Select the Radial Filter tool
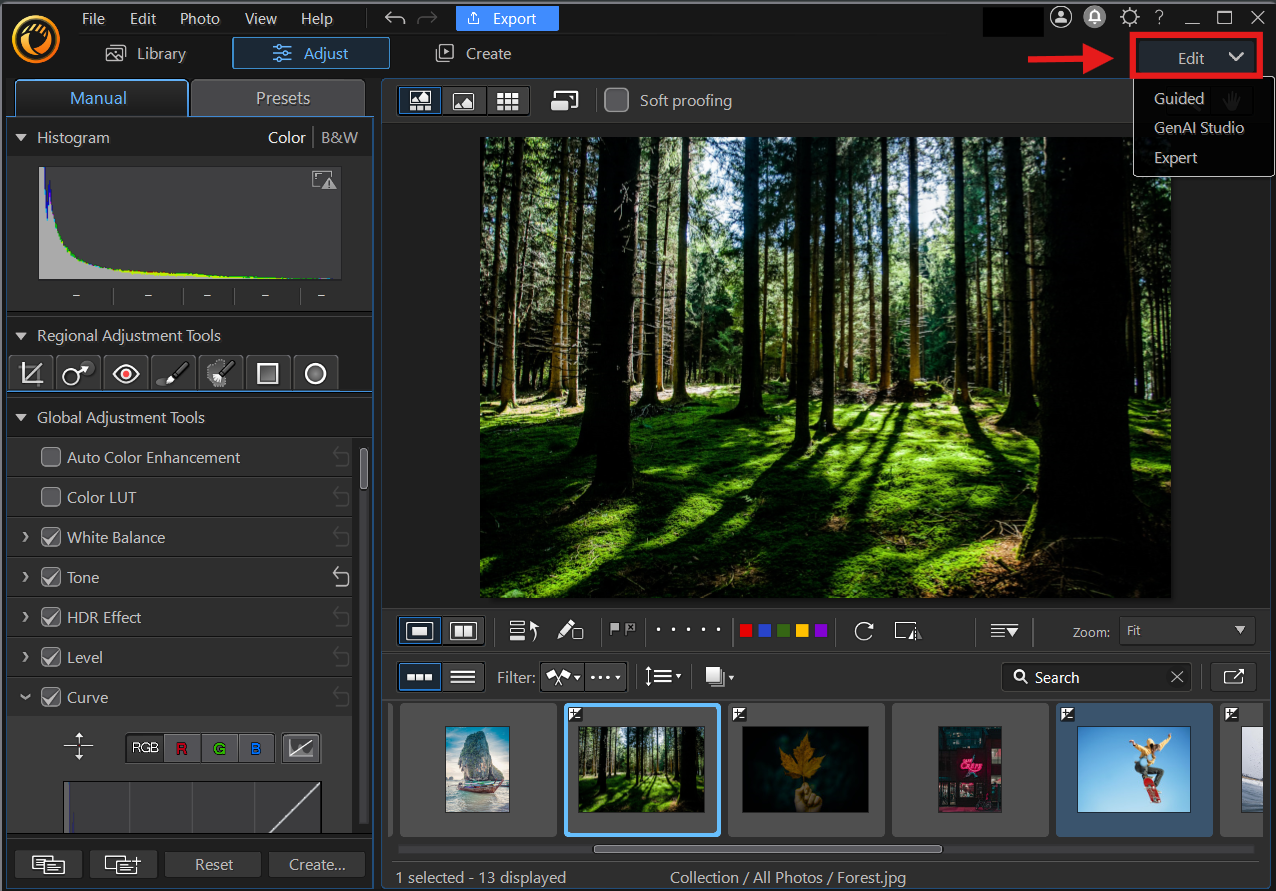Image resolution: width=1276 pixels, height=891 pixels. [x=315, y=373]
